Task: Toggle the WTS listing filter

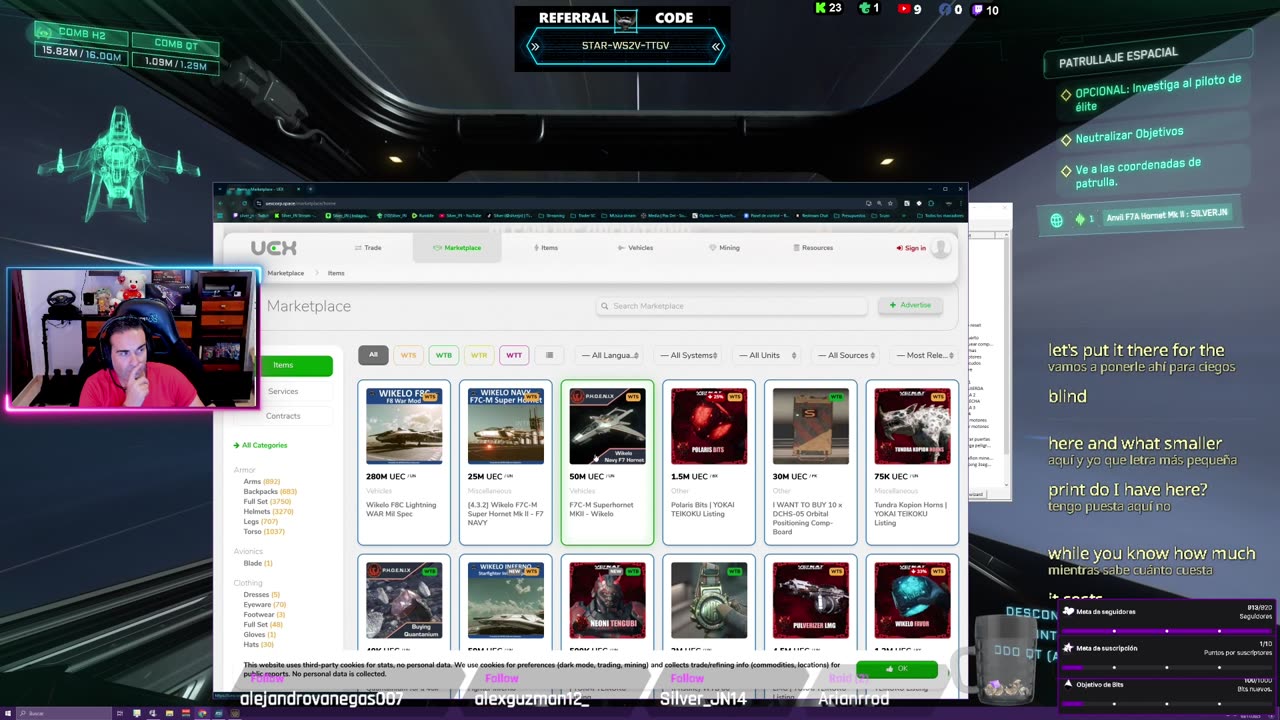Action: [408, 355]
